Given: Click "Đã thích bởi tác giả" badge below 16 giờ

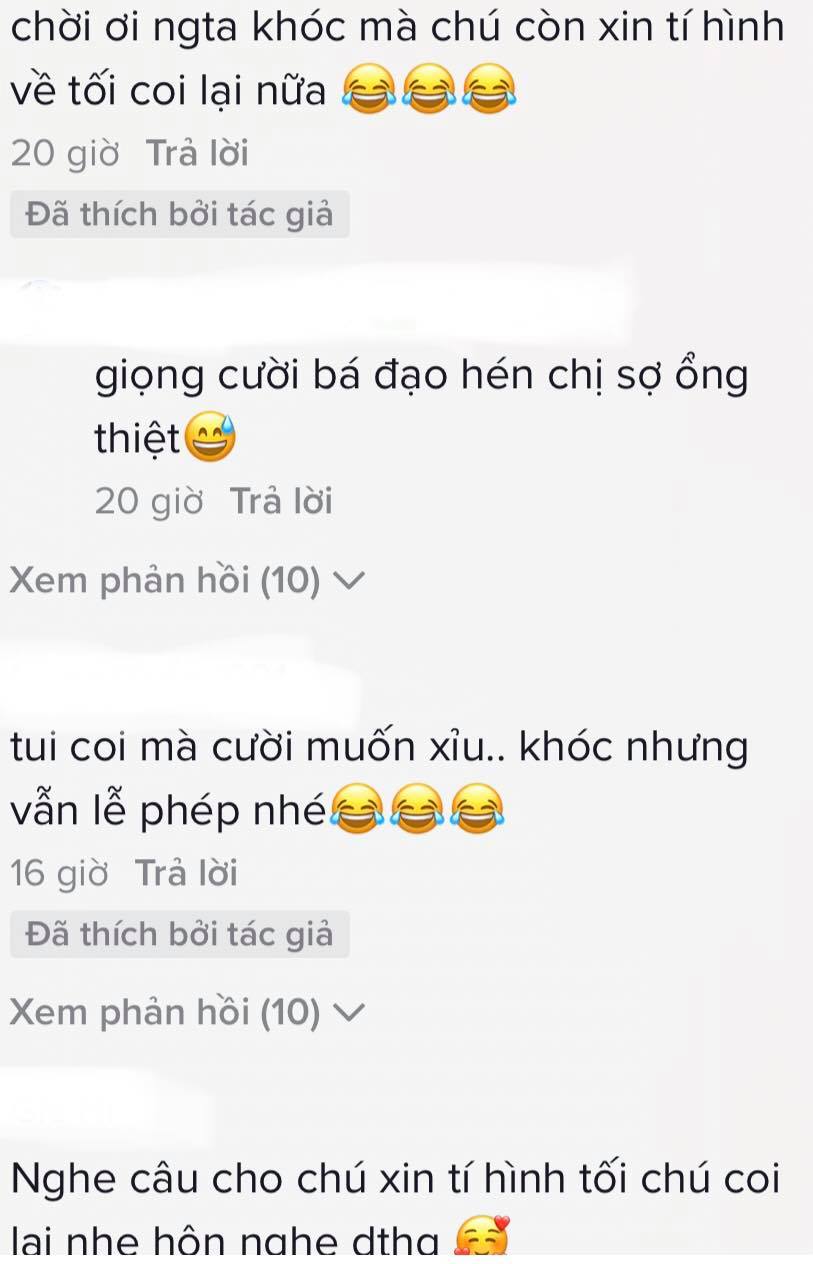Looking at the screenshot, I should pyautogui.click(x=179, y=934).
